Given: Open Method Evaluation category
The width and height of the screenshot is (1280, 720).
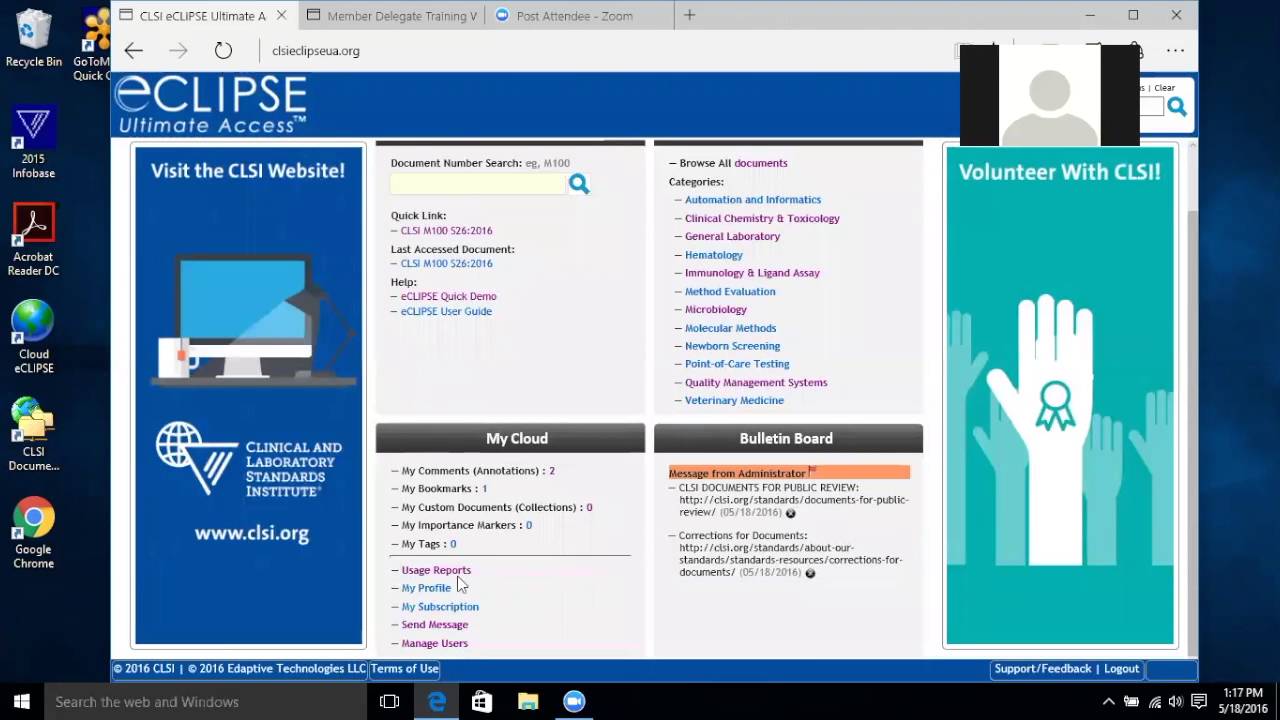Looking at the screenshot, I should point(730,291).
